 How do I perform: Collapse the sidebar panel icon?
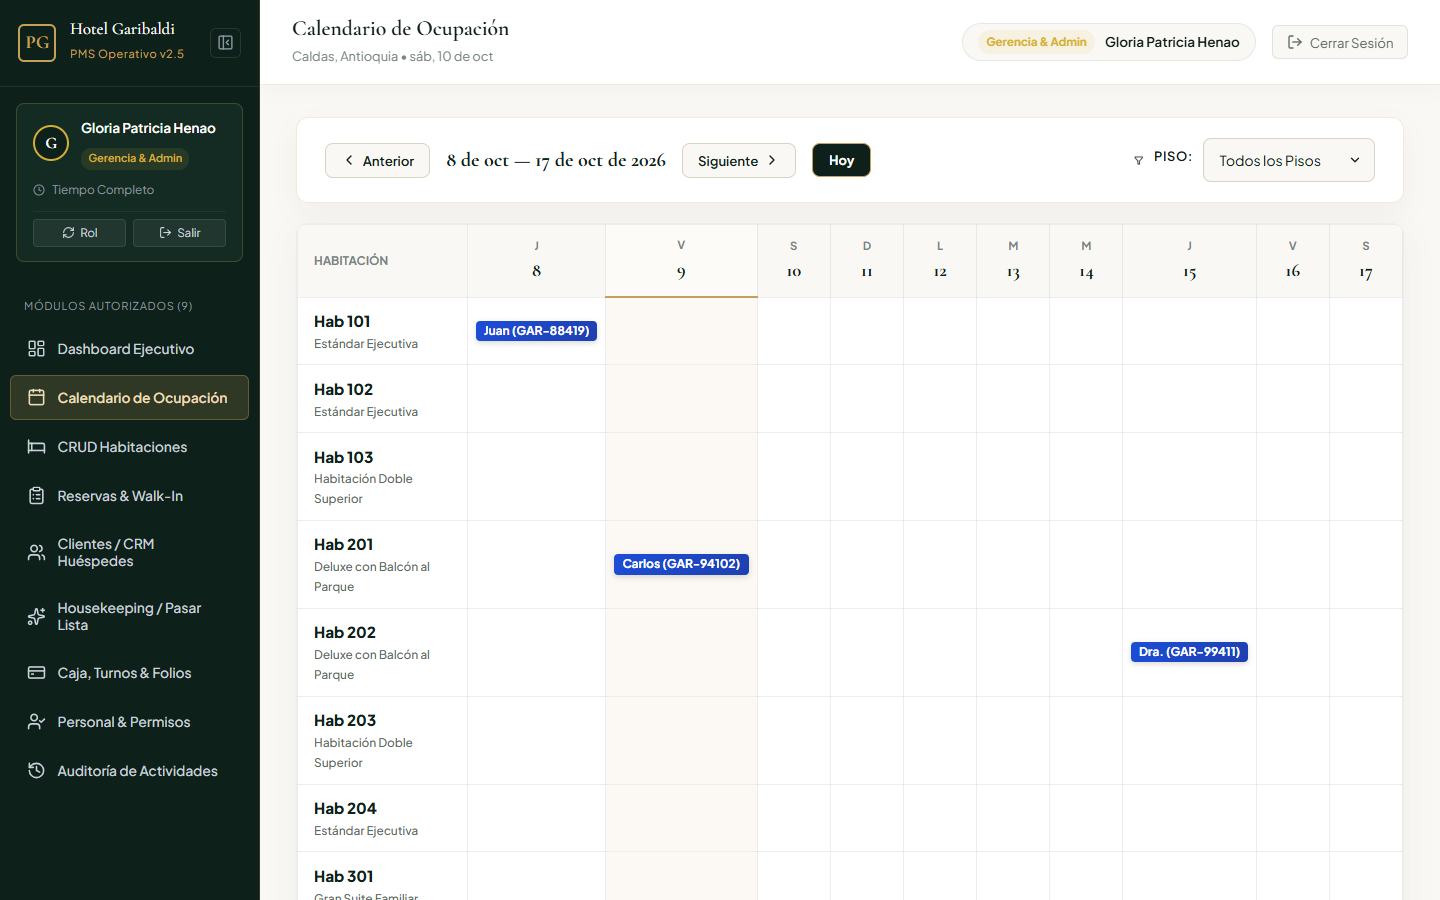[x=226, y=43]
